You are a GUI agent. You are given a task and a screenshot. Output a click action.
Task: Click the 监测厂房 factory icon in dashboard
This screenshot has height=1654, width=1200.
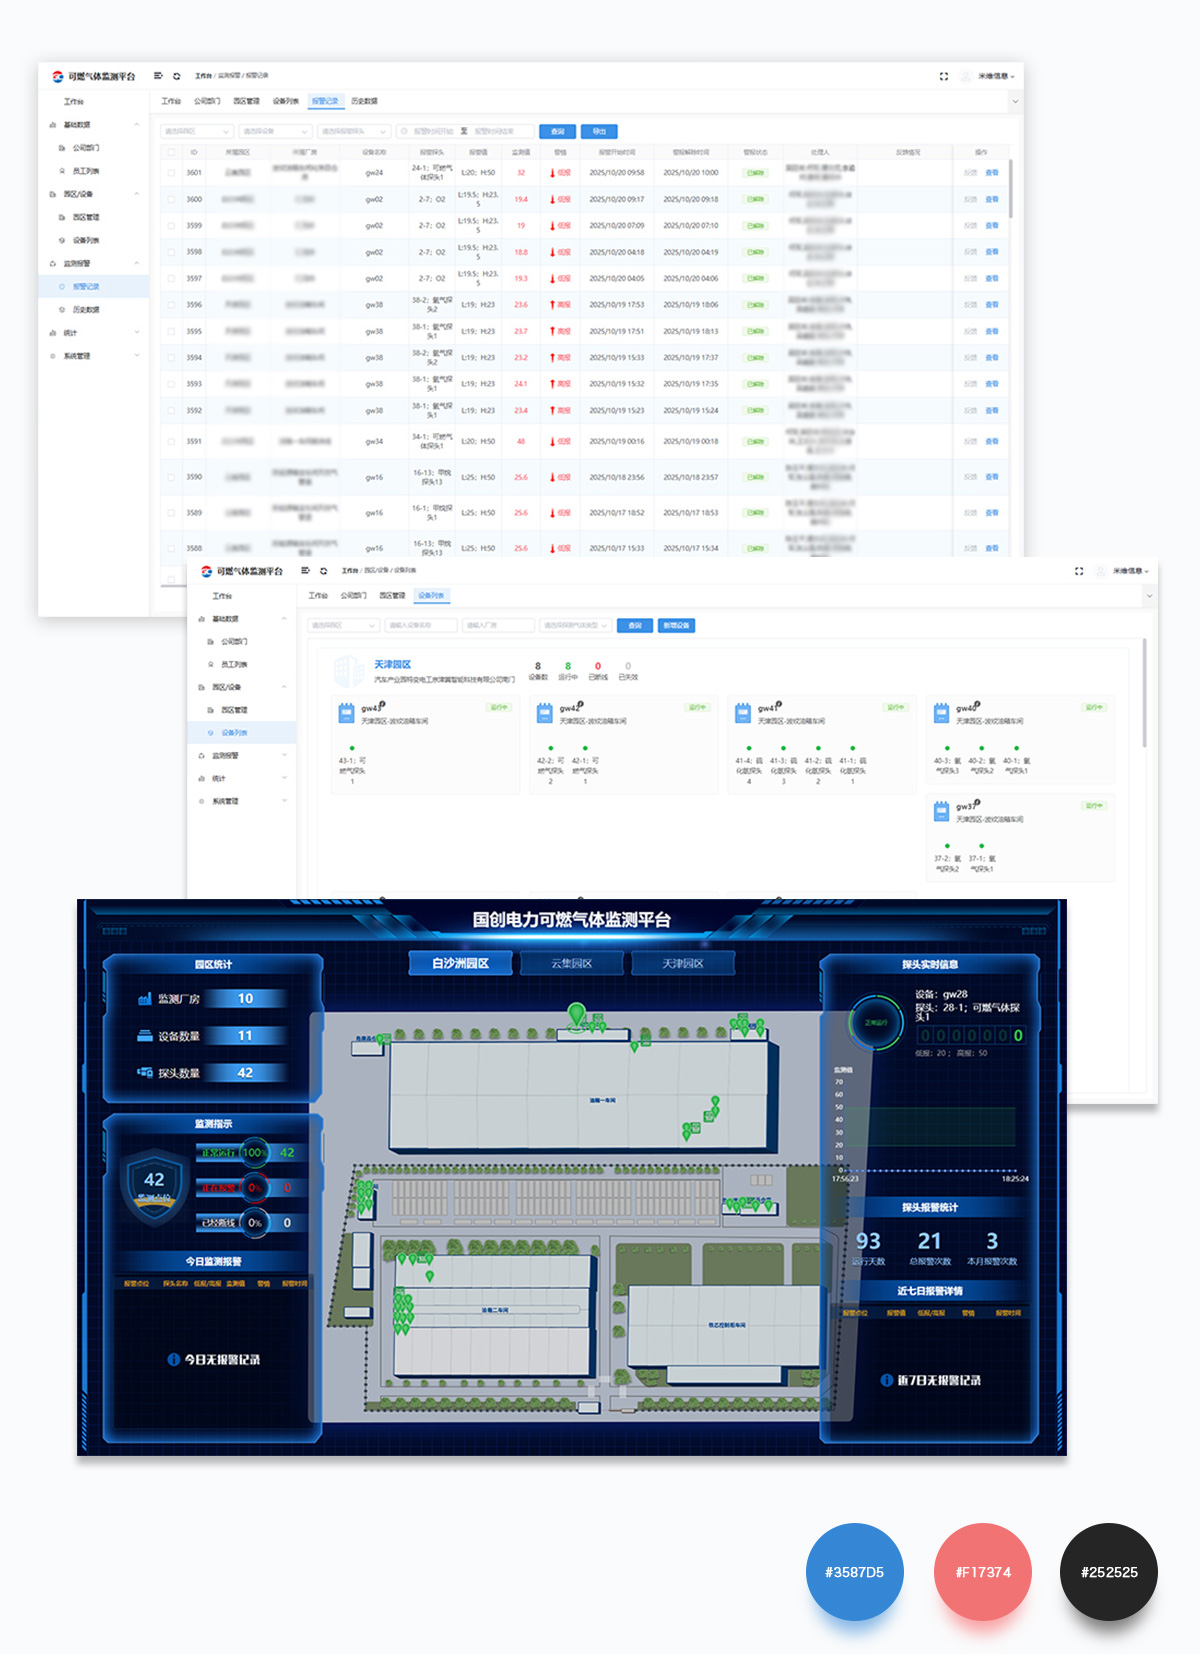(x=145, y=999)
